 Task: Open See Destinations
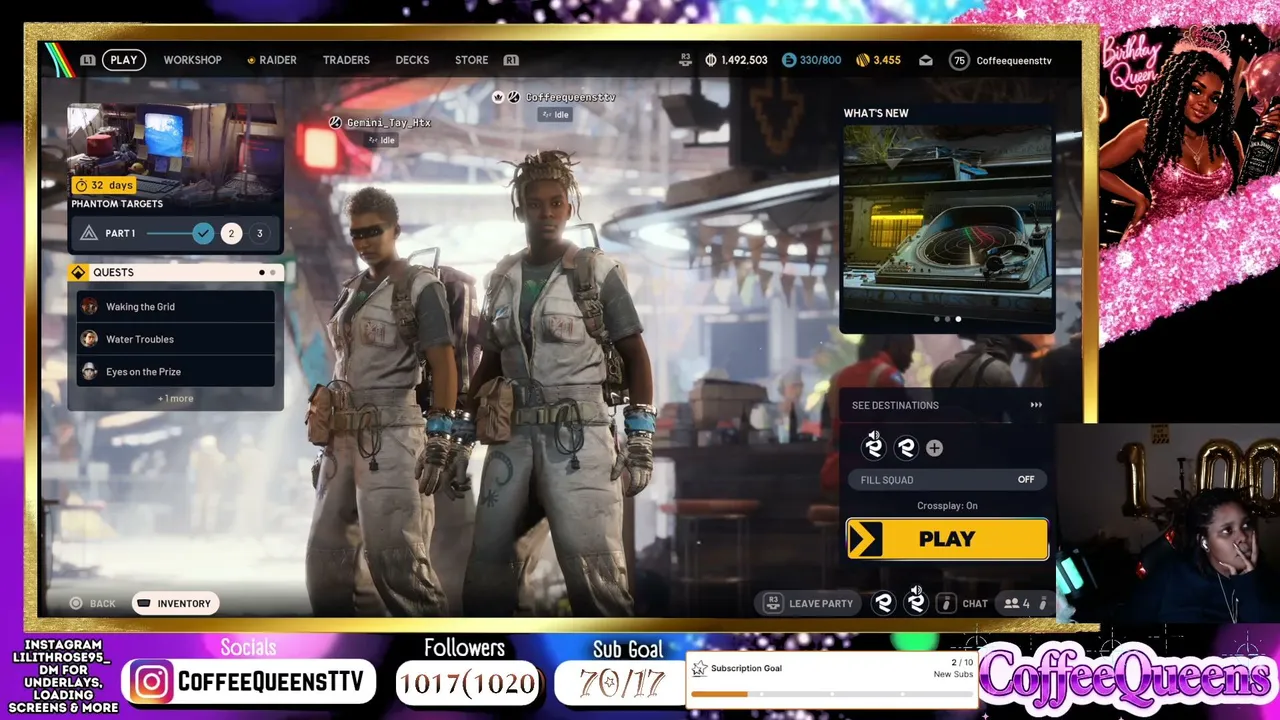[947, 405]
